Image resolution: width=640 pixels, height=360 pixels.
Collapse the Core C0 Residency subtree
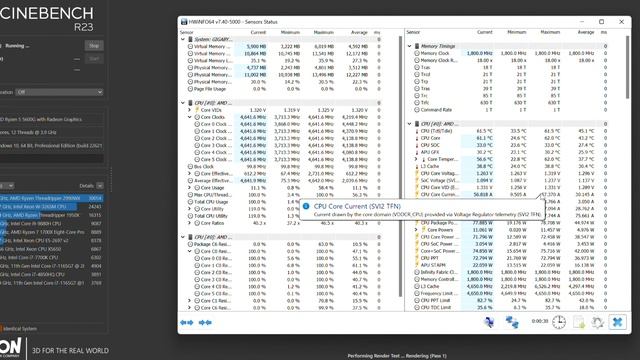tap(189, 251)
